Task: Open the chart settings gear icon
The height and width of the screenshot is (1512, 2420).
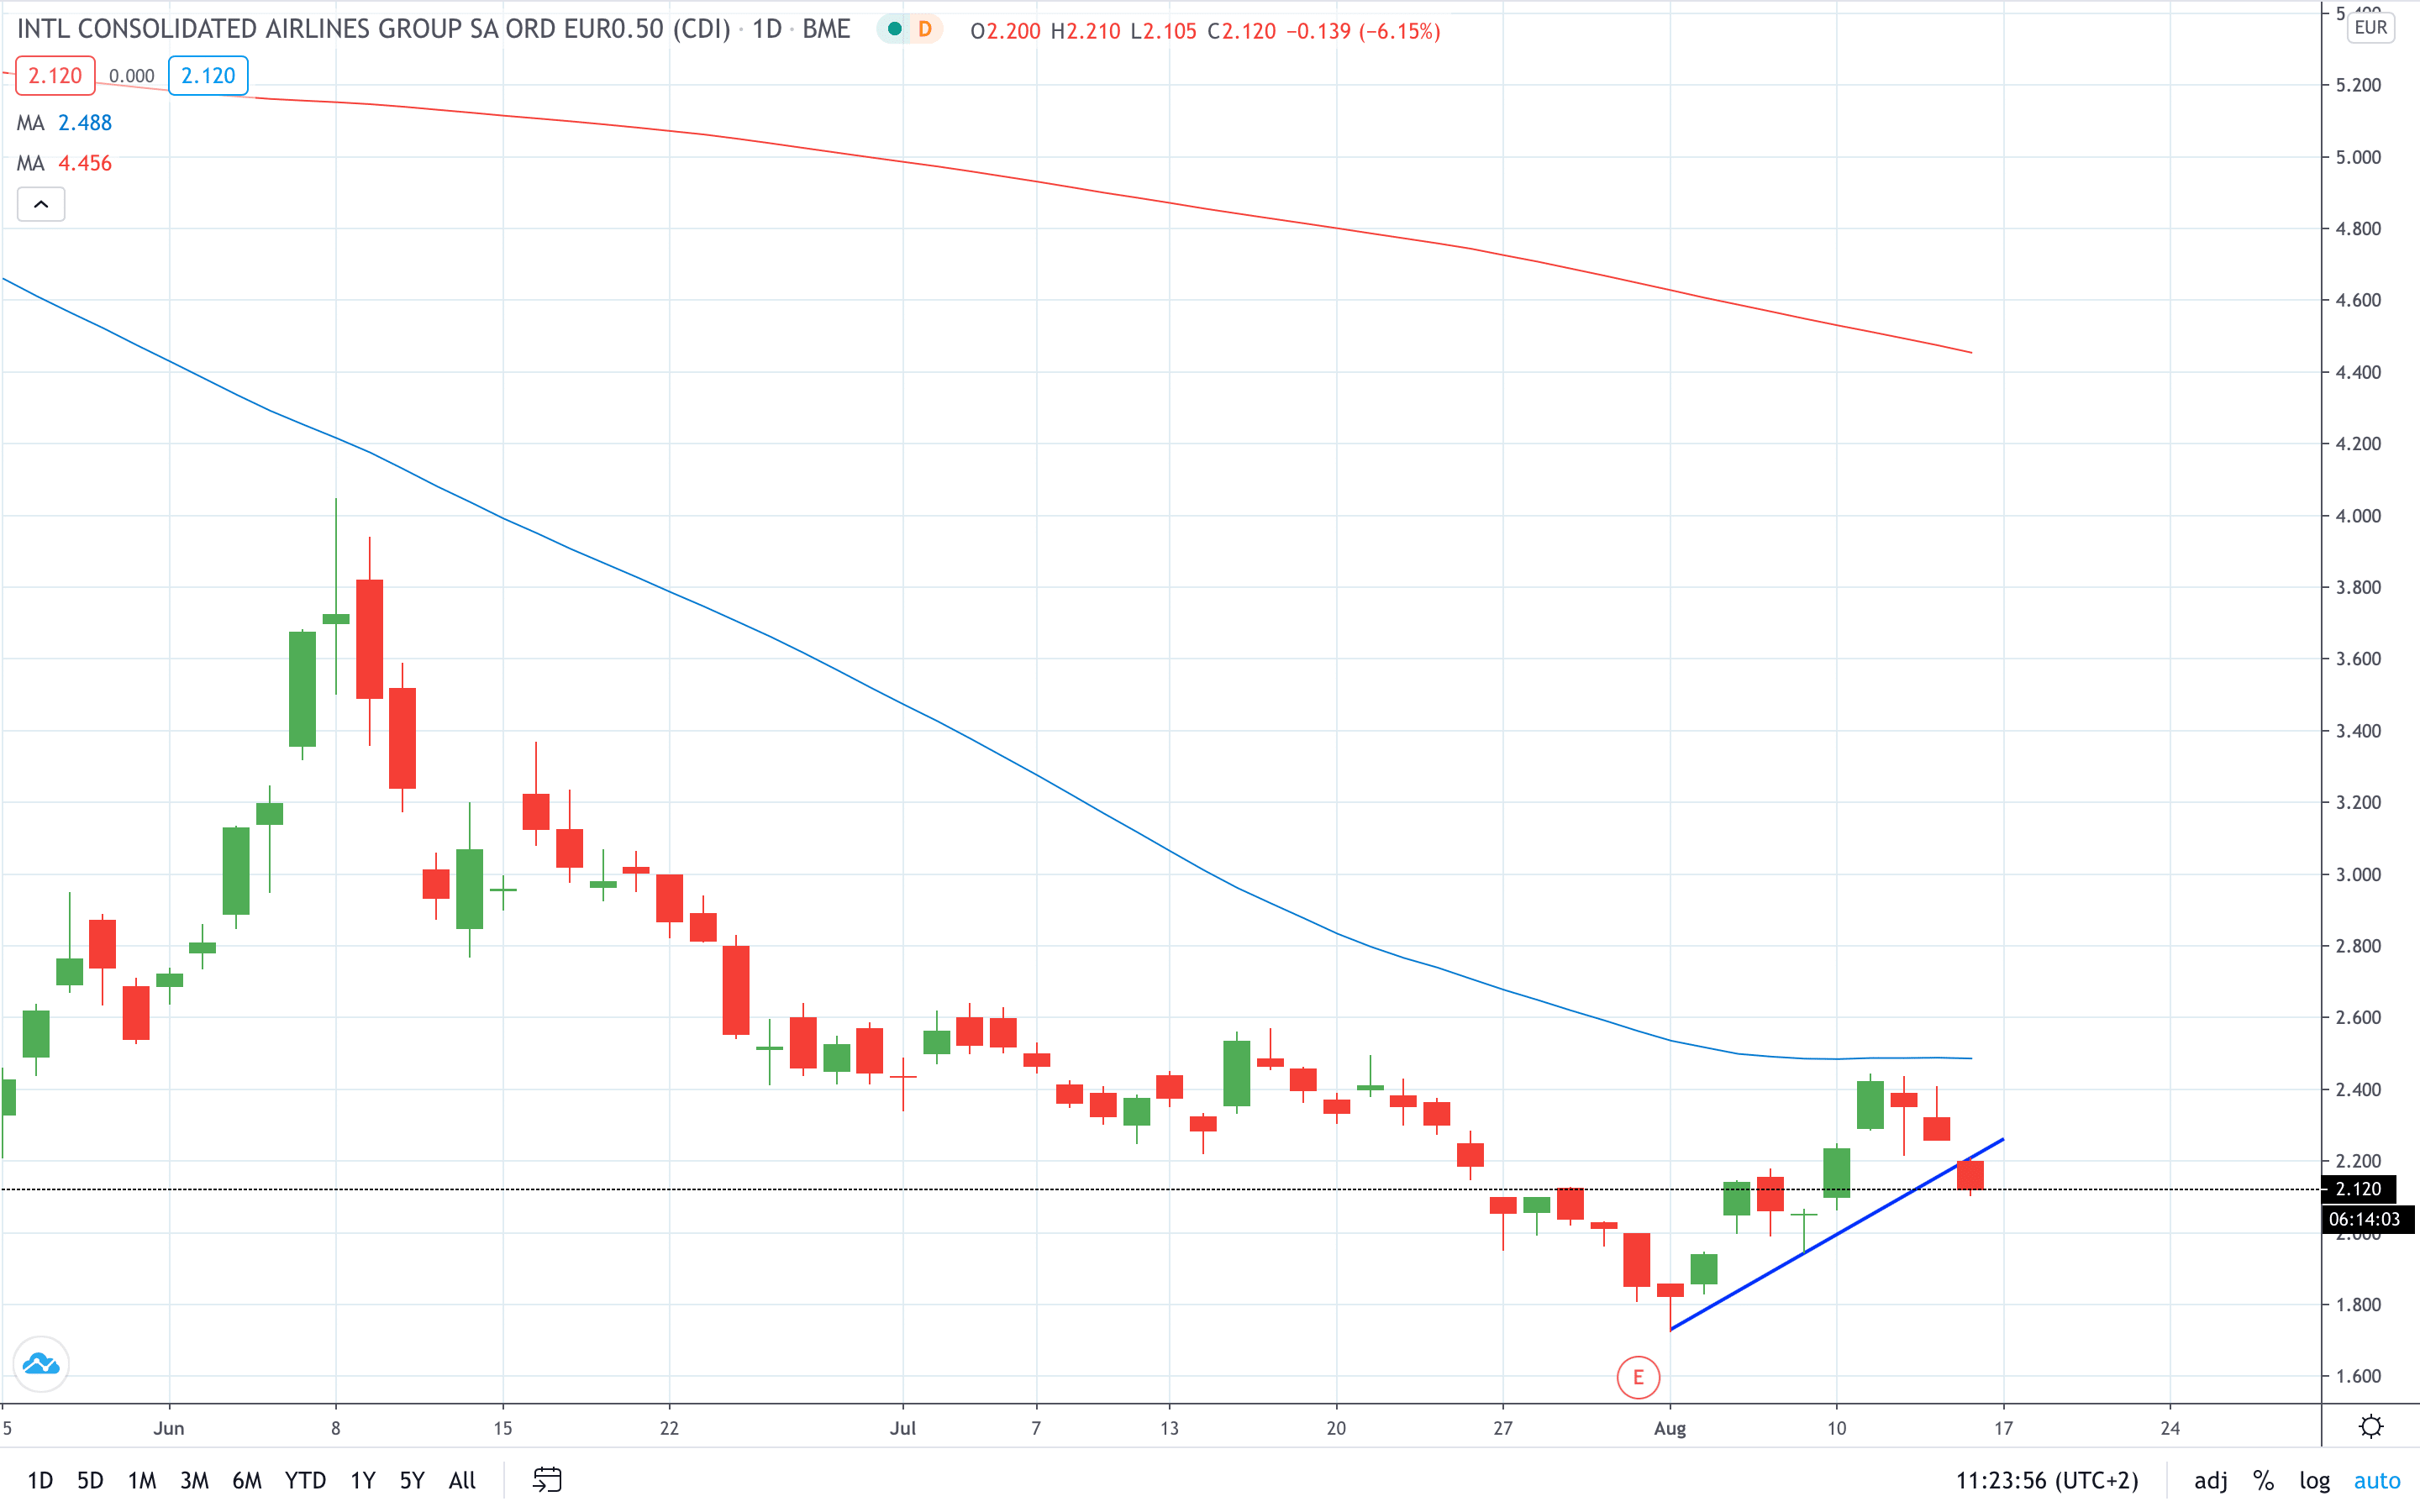Action: 2371,1427
